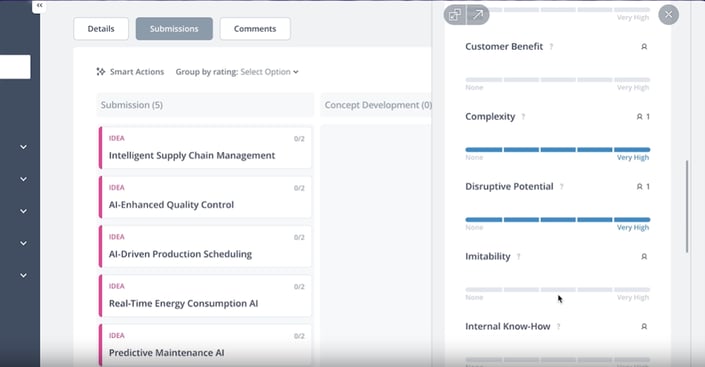Open the rating panel in a new window via the arrow icon

(478, 15)
